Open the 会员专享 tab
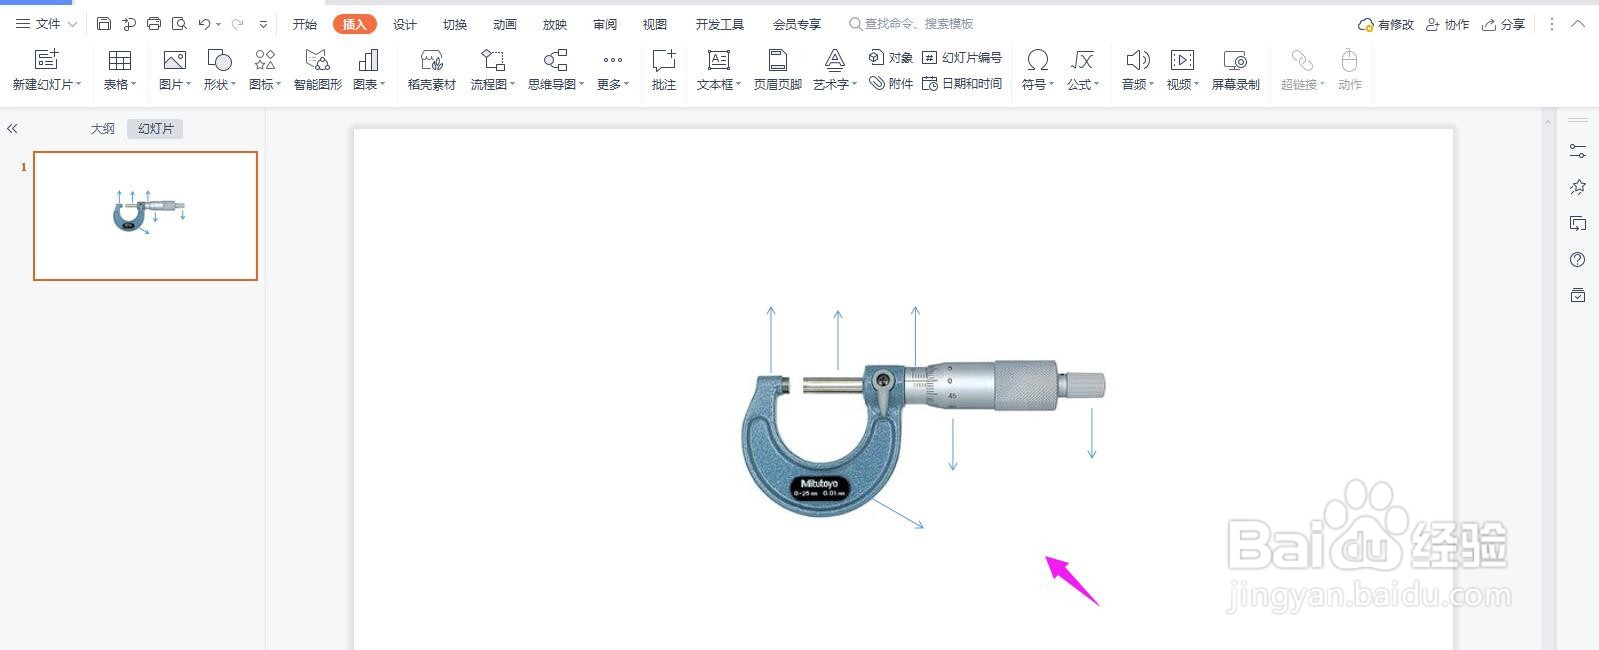 click(x=797, y=24)
